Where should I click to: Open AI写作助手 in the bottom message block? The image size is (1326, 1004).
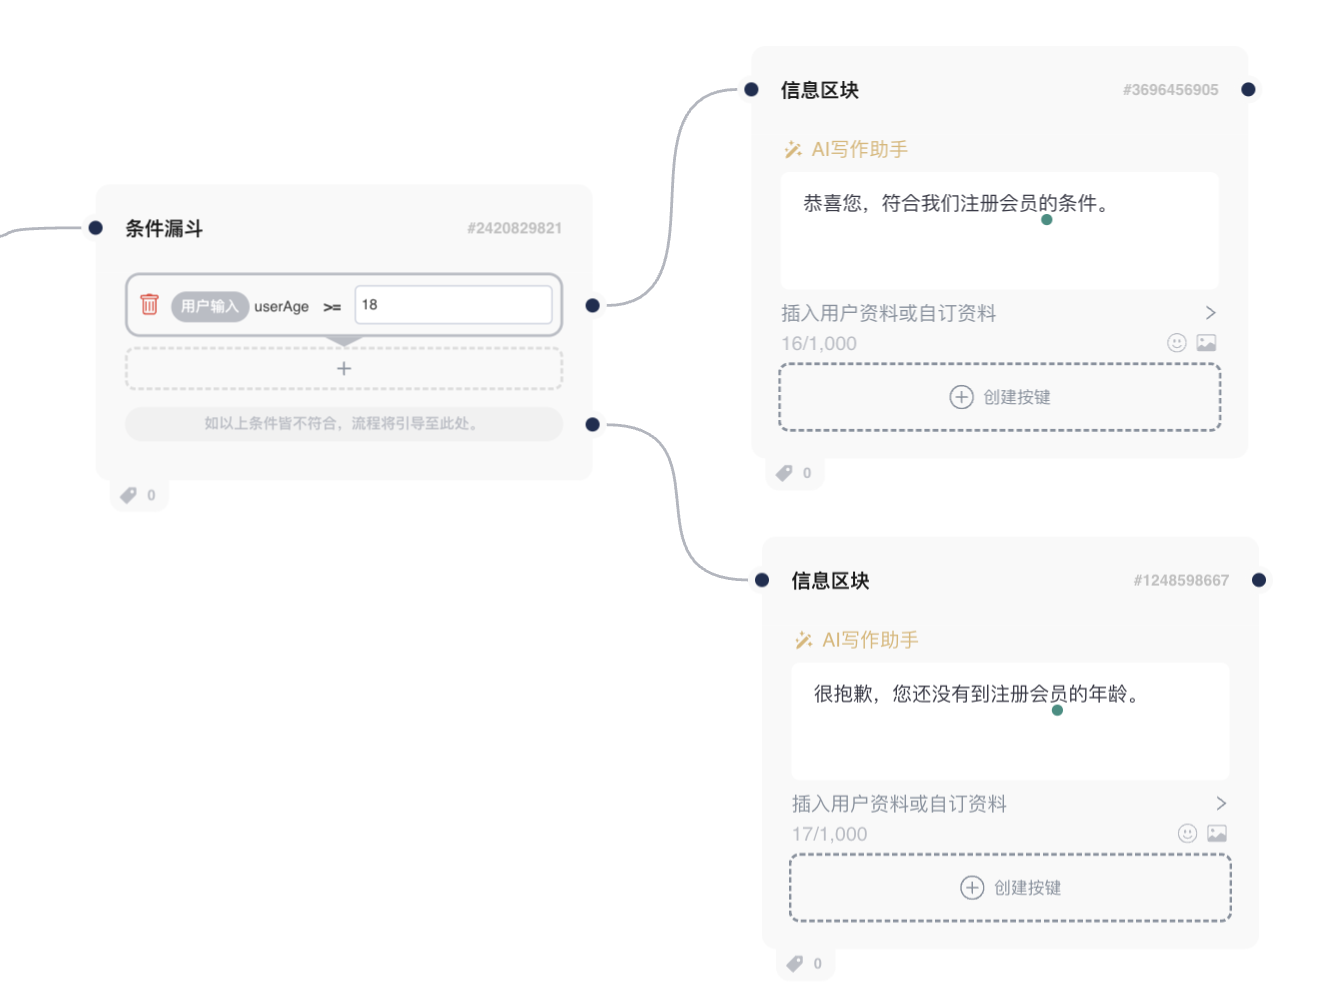(858, 640)
